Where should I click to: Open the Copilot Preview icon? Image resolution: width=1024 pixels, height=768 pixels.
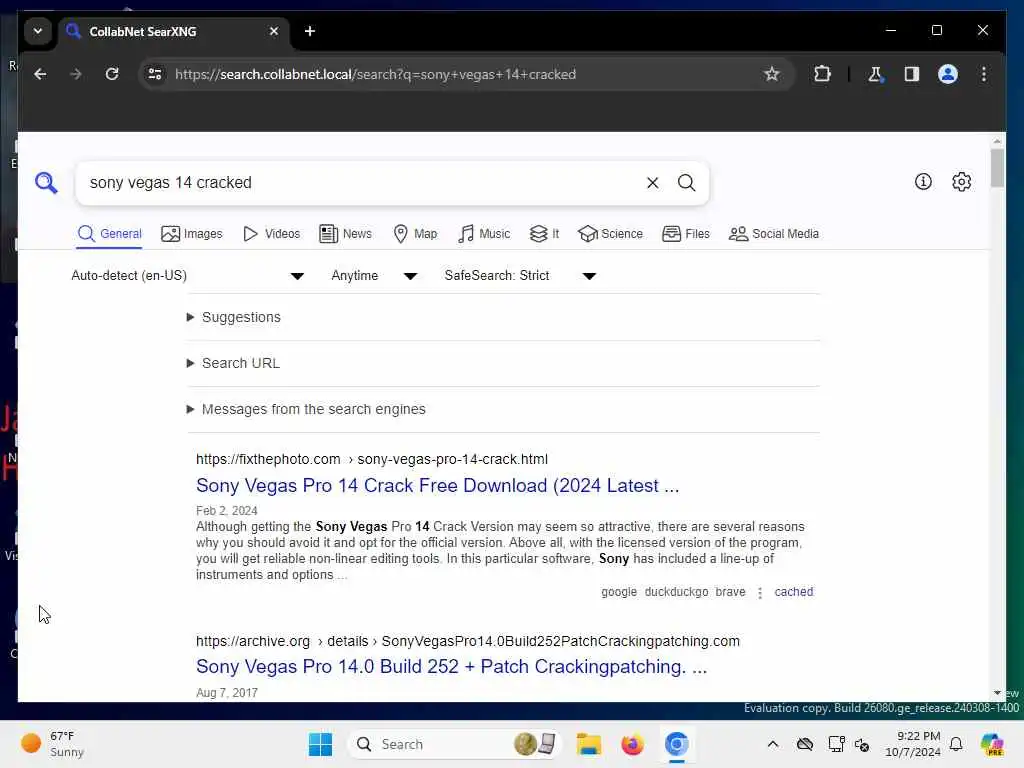click(992, 744)
